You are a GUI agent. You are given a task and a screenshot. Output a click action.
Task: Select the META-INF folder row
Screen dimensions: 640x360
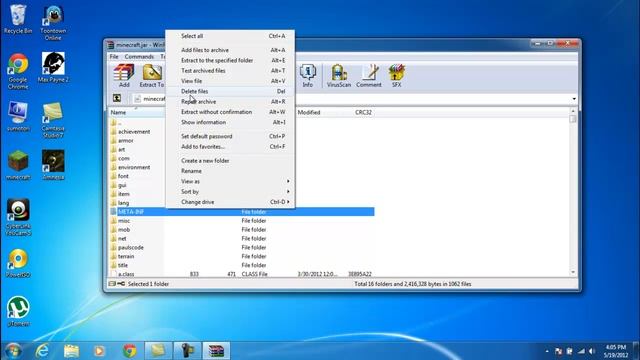(x=242, y=212)
